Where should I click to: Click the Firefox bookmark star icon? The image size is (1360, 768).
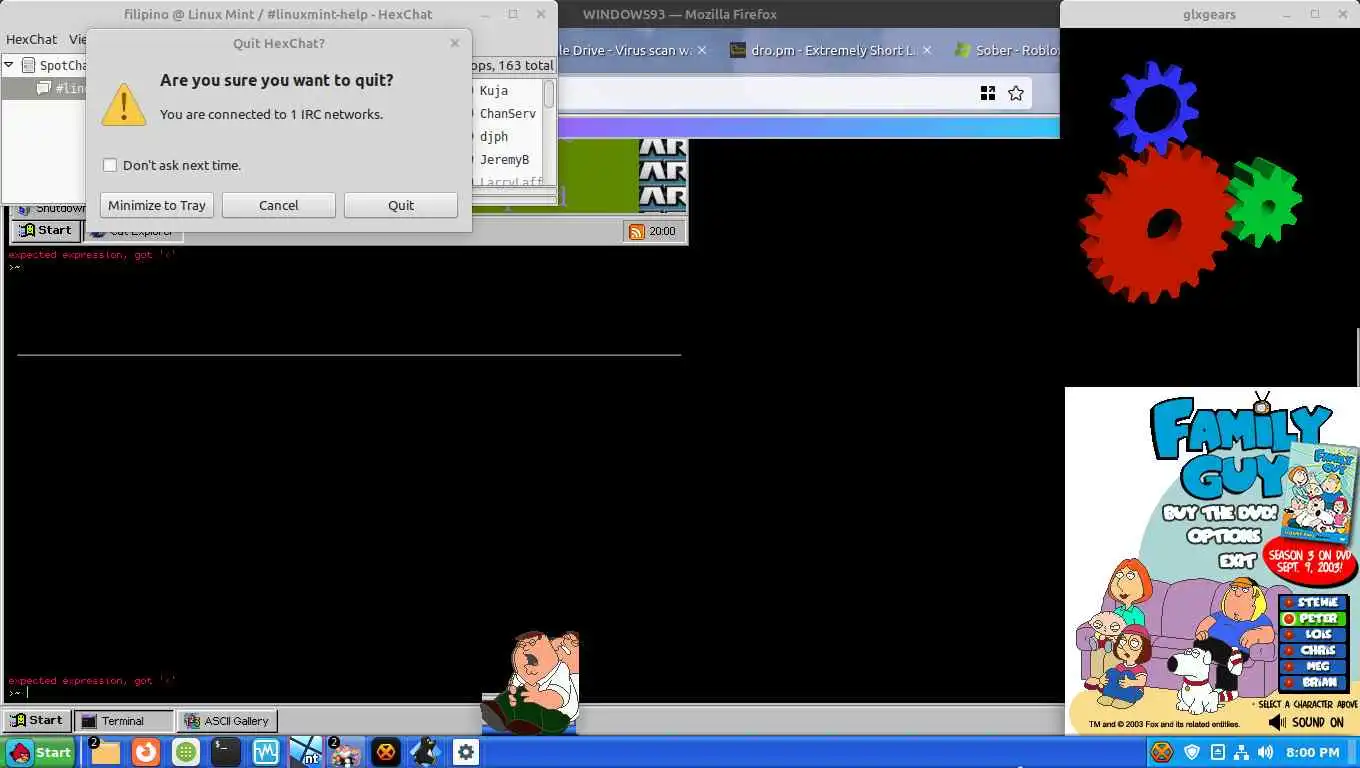pos(1016,93)
